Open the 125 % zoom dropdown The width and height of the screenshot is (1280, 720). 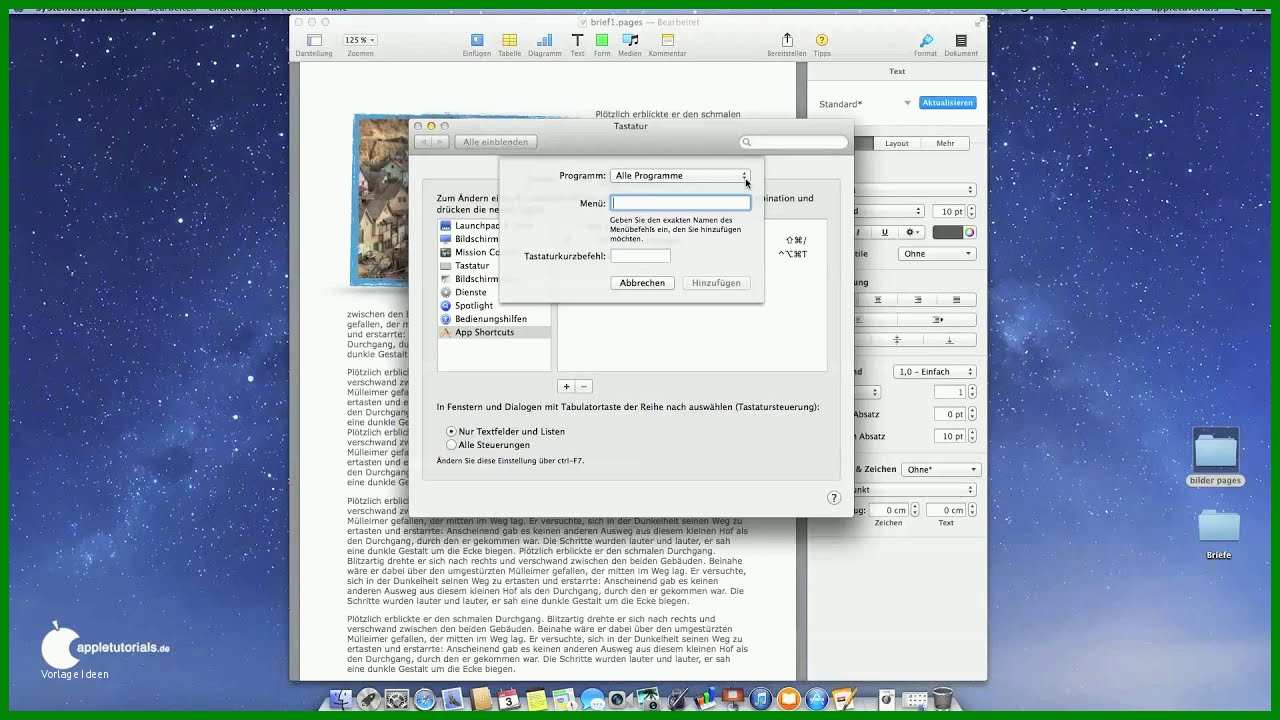pyautogui.click(x=360, y=40)
